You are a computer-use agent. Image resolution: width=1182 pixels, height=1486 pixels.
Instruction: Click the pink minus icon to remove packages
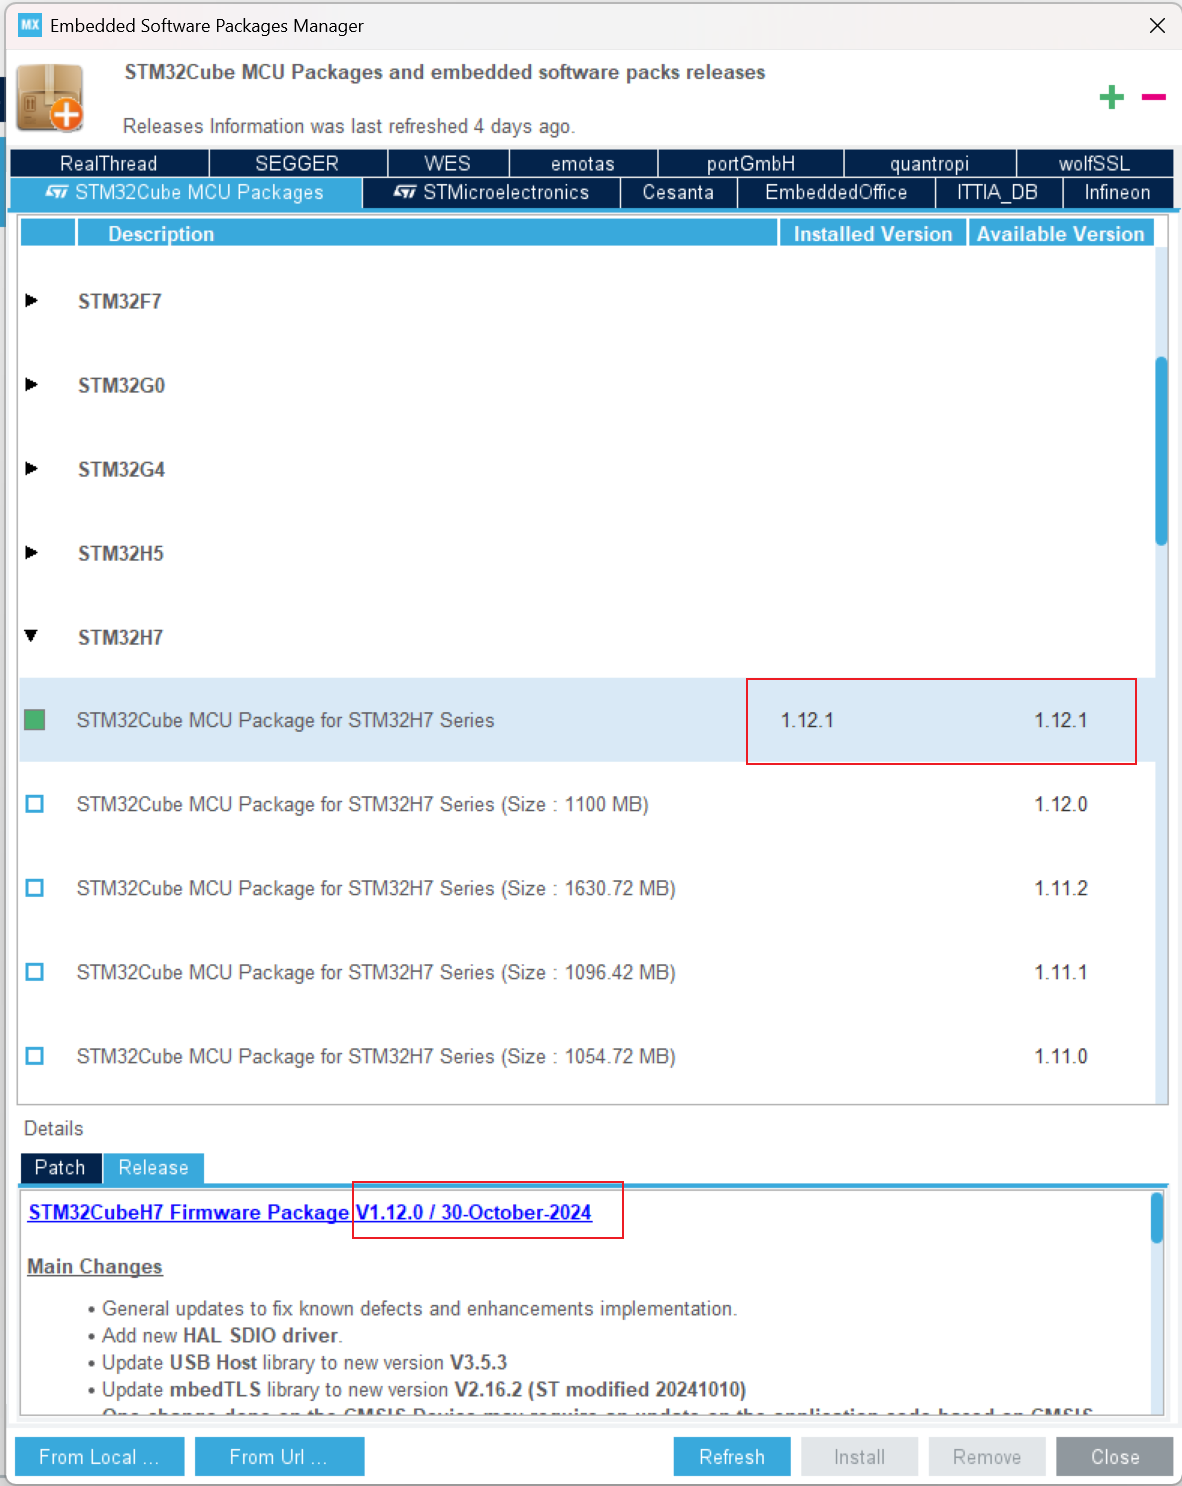(1153, 97)
